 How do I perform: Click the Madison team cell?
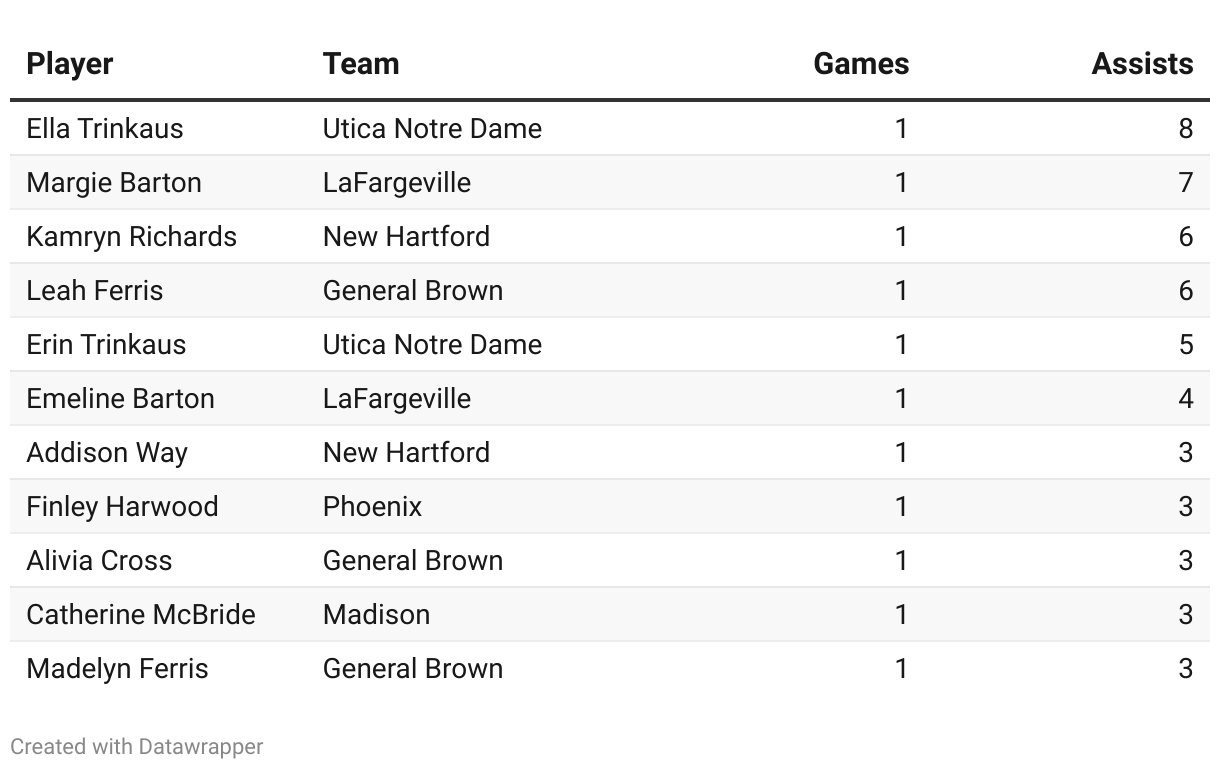click(x=376, y=615)
